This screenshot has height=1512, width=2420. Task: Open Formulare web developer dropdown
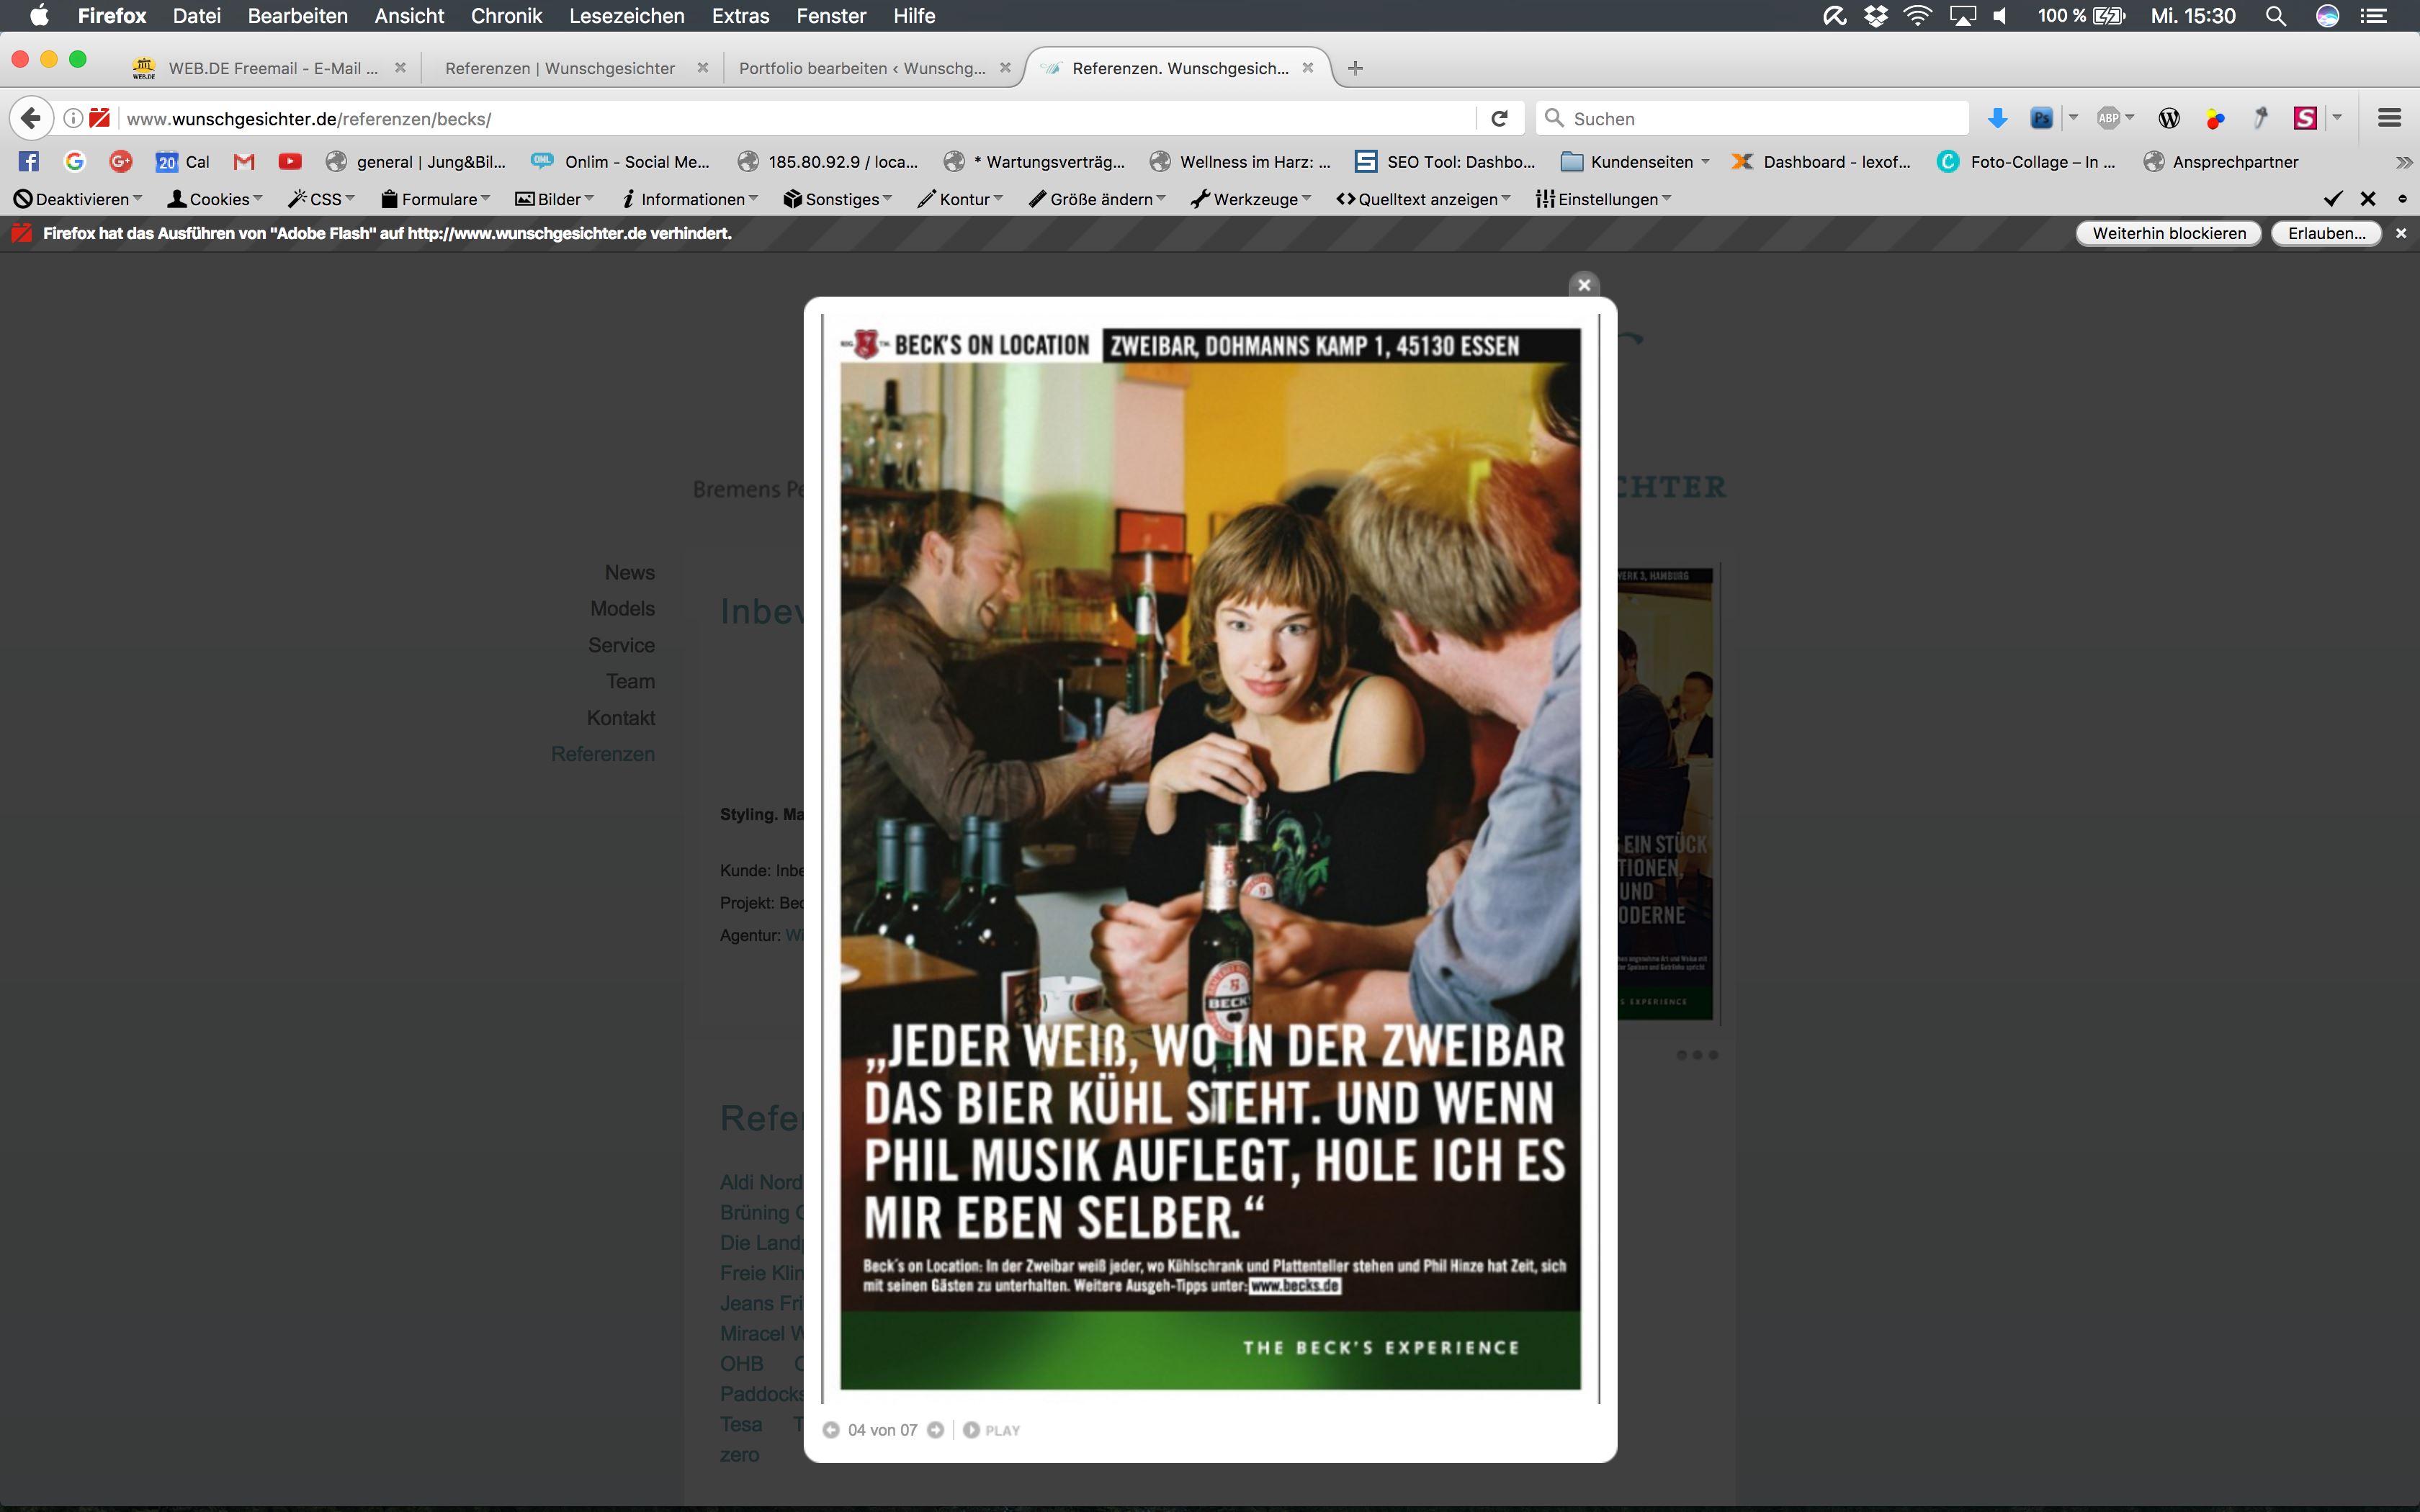point(435,199)
